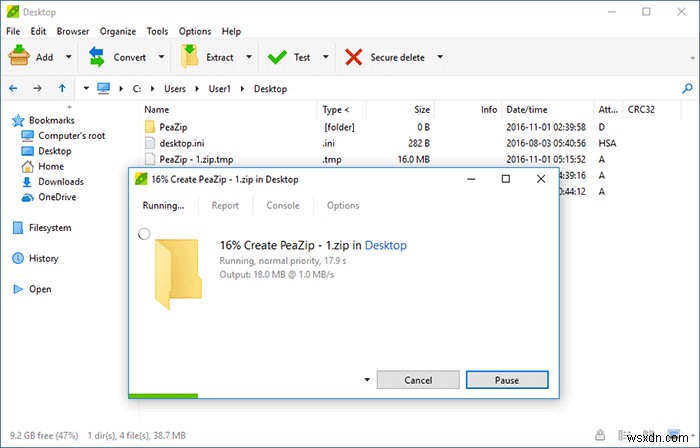The image size is (700, 448).
Task: Open the Edit menu
Action: pos(38,31)
